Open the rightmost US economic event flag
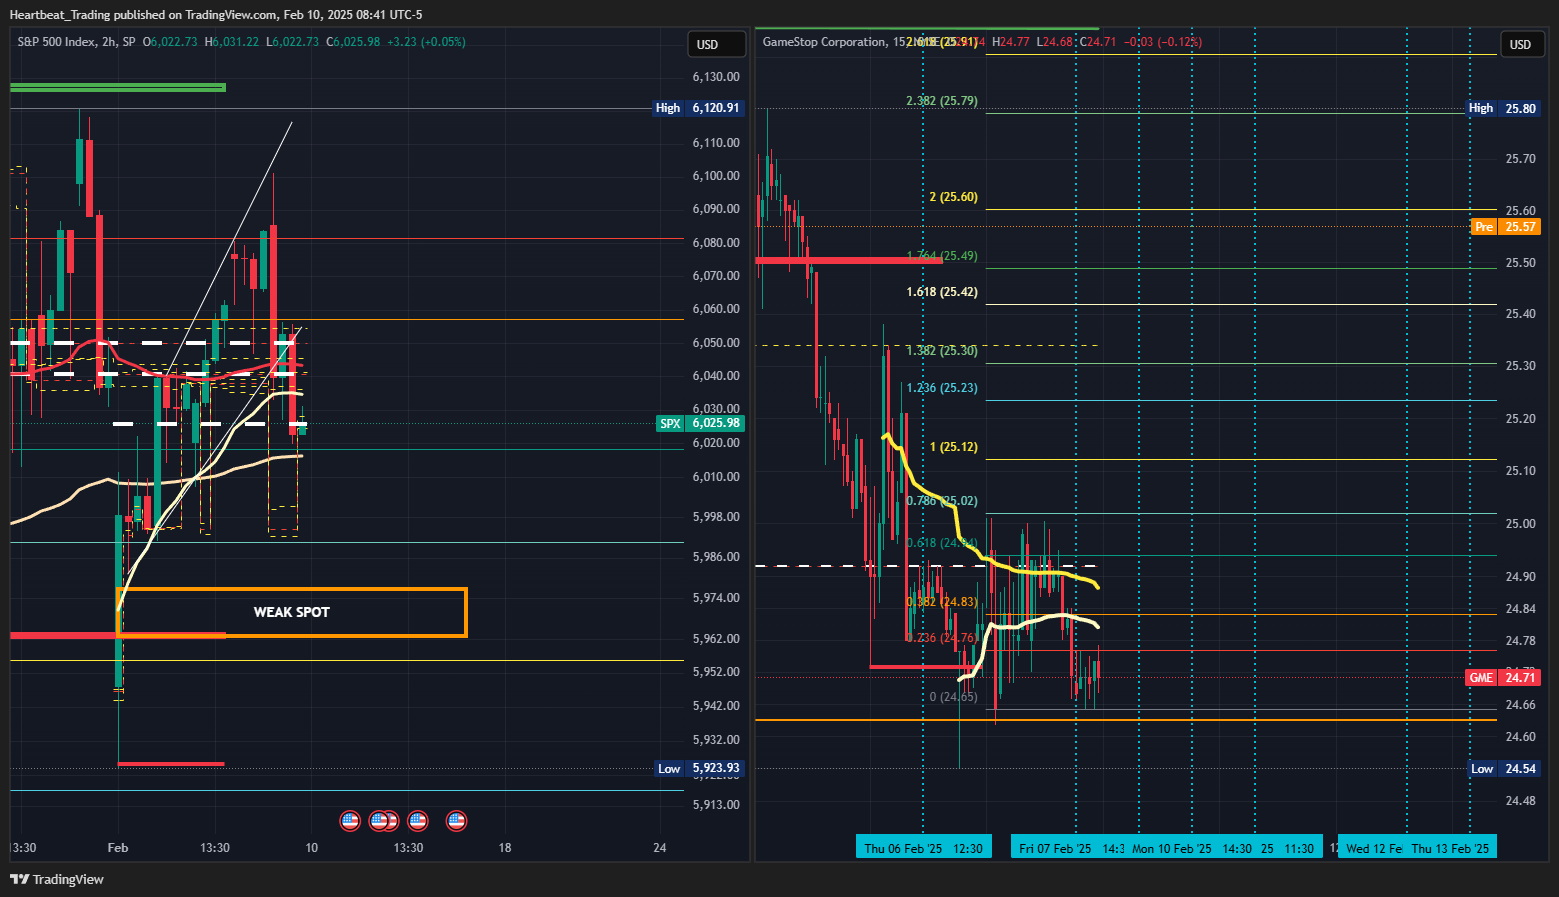The height and width of the screenshot is (897, 1559). (456, 821)
